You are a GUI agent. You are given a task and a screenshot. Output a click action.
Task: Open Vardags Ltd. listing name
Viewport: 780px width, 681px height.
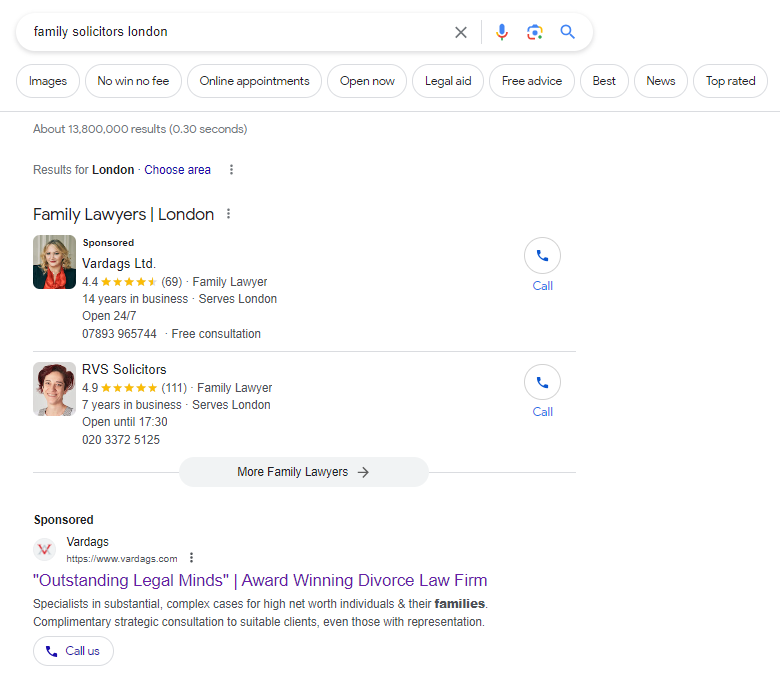(x=119, y=263)
